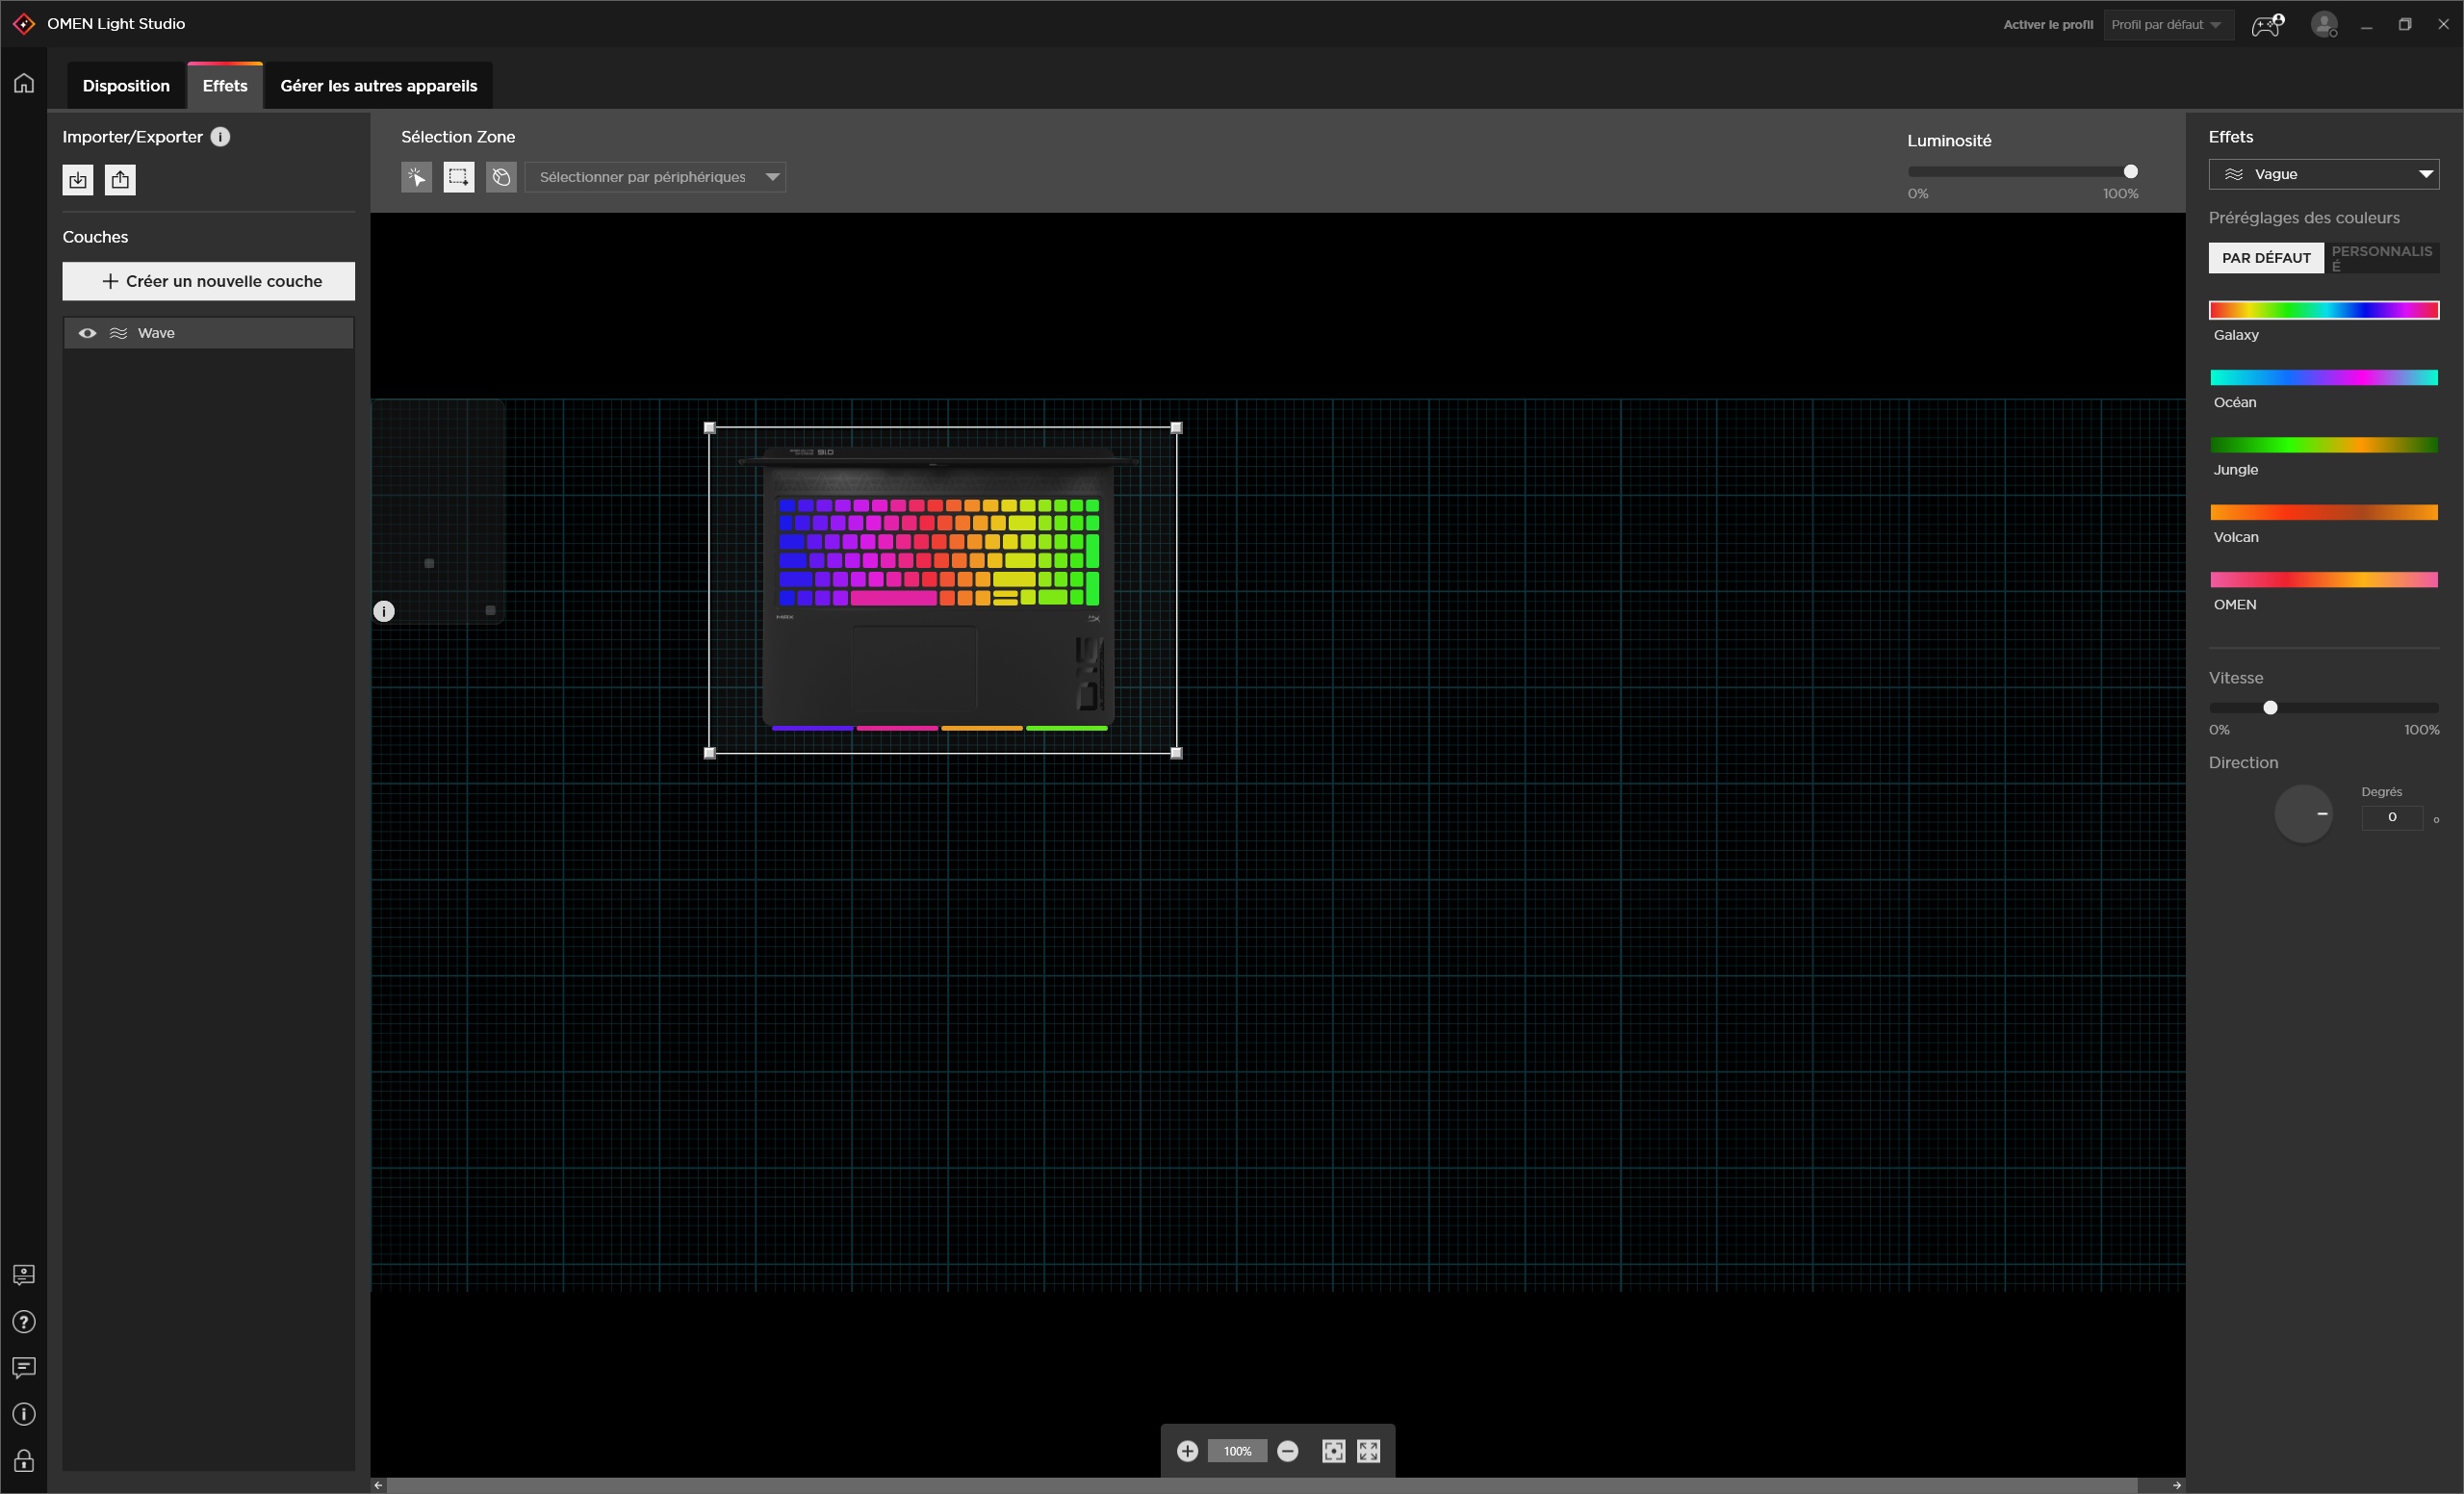Click Créer un nouvelle couche button
Screen dimensions: 2464x1494
pyautogui.click(x=208, y=281)
